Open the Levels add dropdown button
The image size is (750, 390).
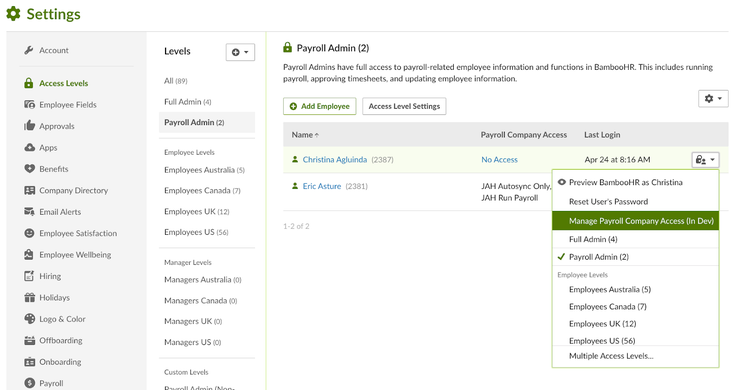point(240,52)
